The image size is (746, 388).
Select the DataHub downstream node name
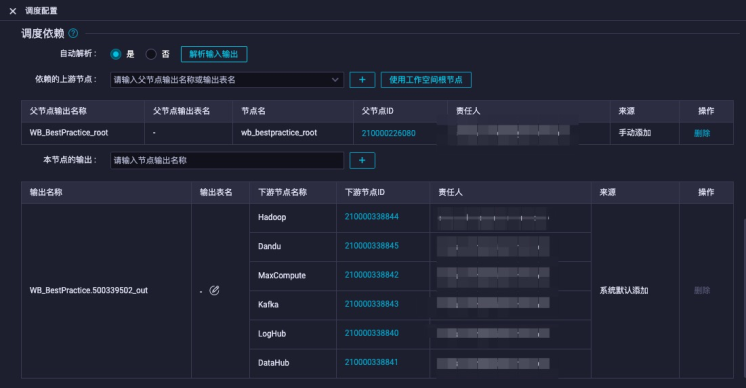click(274, 363)
